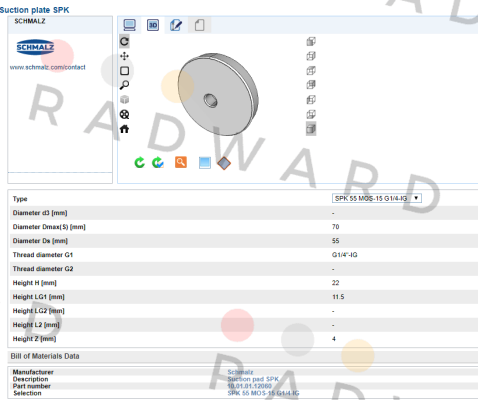The image size is (478, 400).
Task: Open the edit document tab
Action: coord(176,25)
